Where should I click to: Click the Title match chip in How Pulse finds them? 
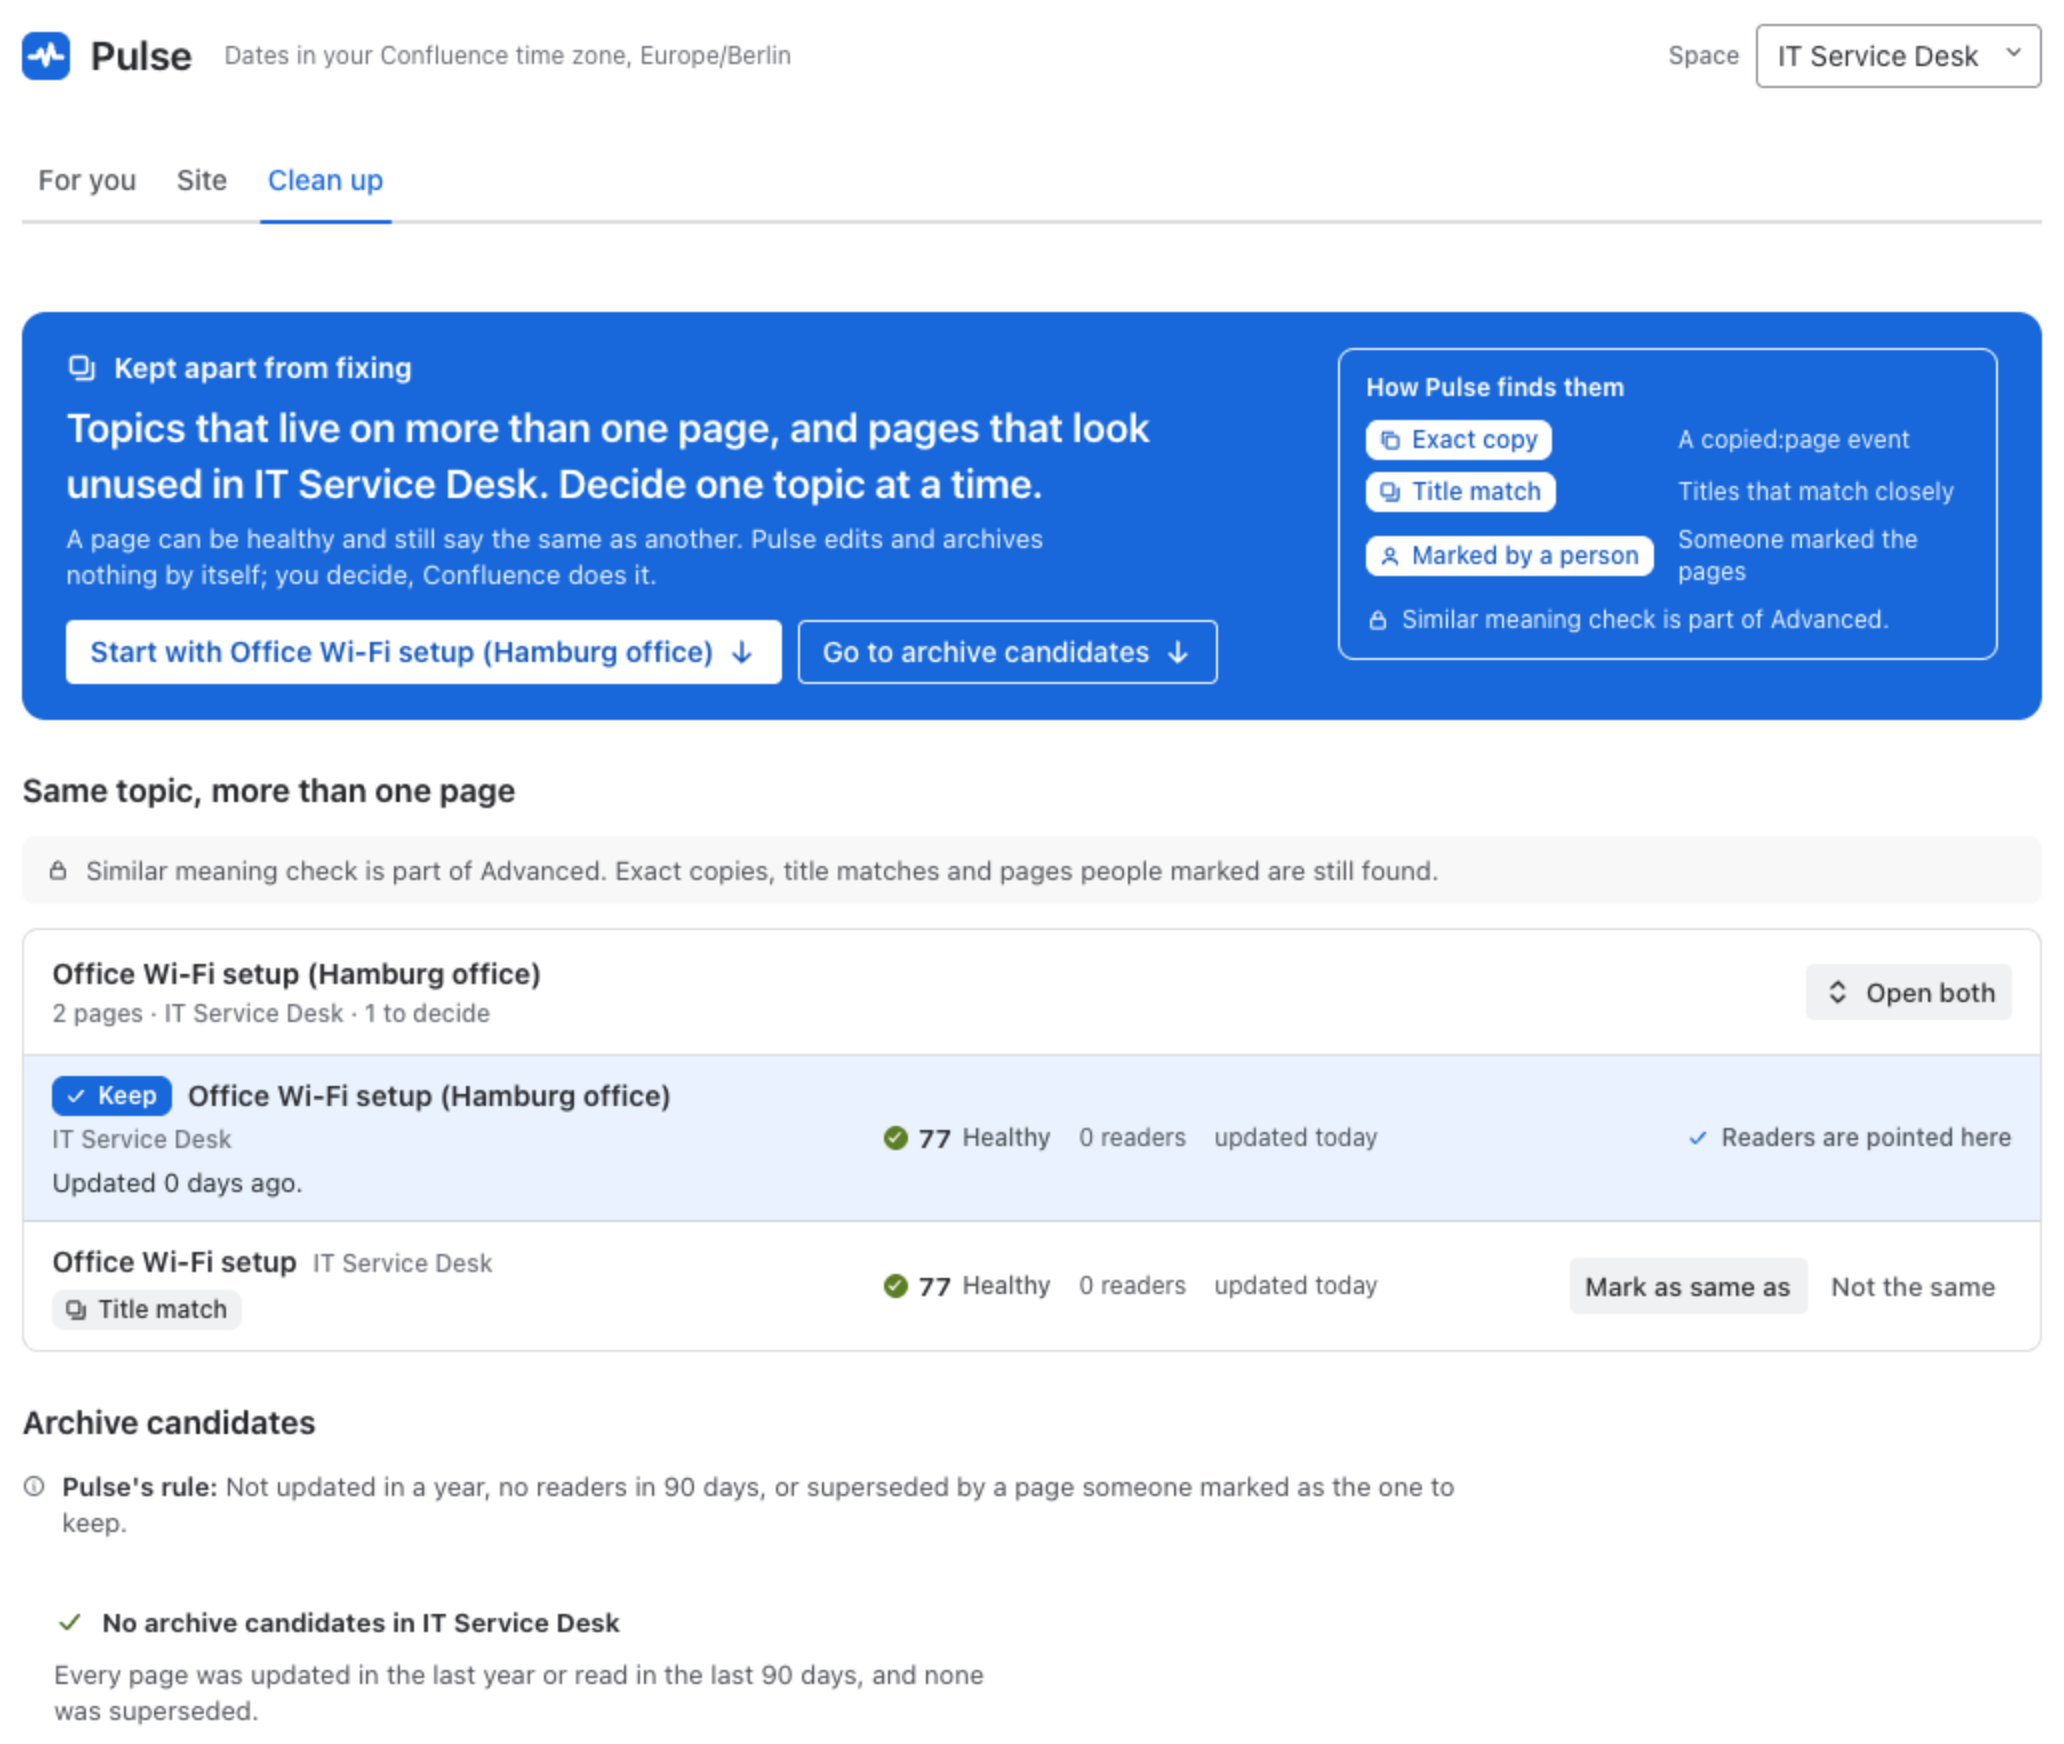click(x=1460, y=491)
